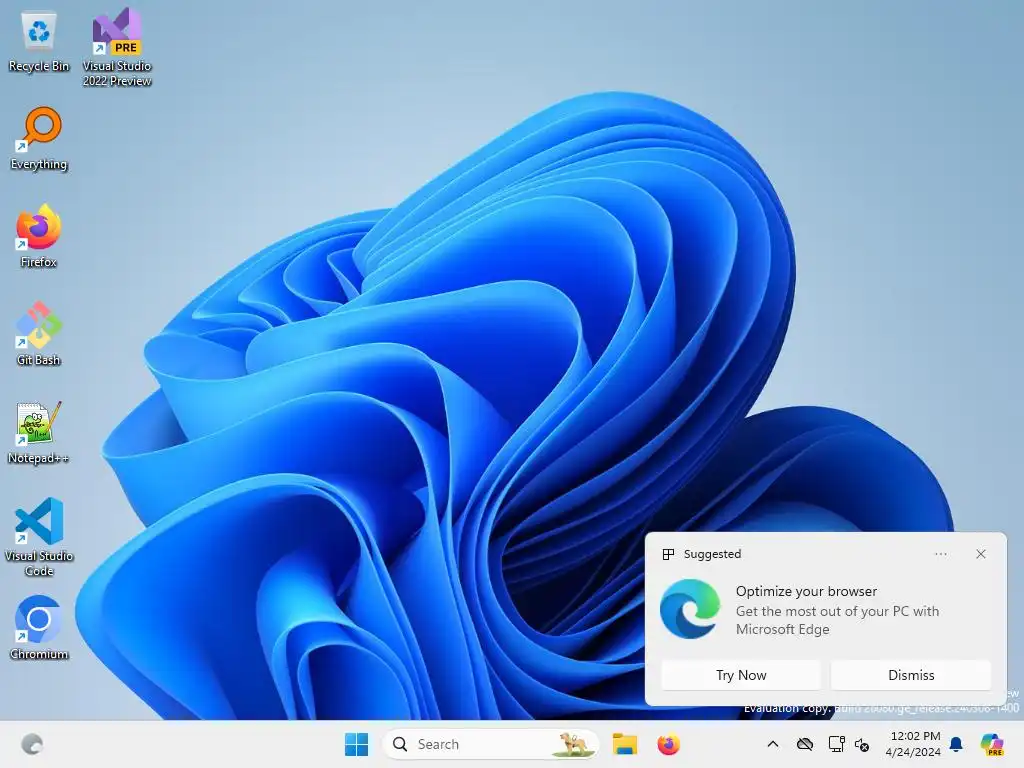Dismiss the Optimize your browser suggestion
This screenshot has width=1024, height=768.
[x=911, y=675]
